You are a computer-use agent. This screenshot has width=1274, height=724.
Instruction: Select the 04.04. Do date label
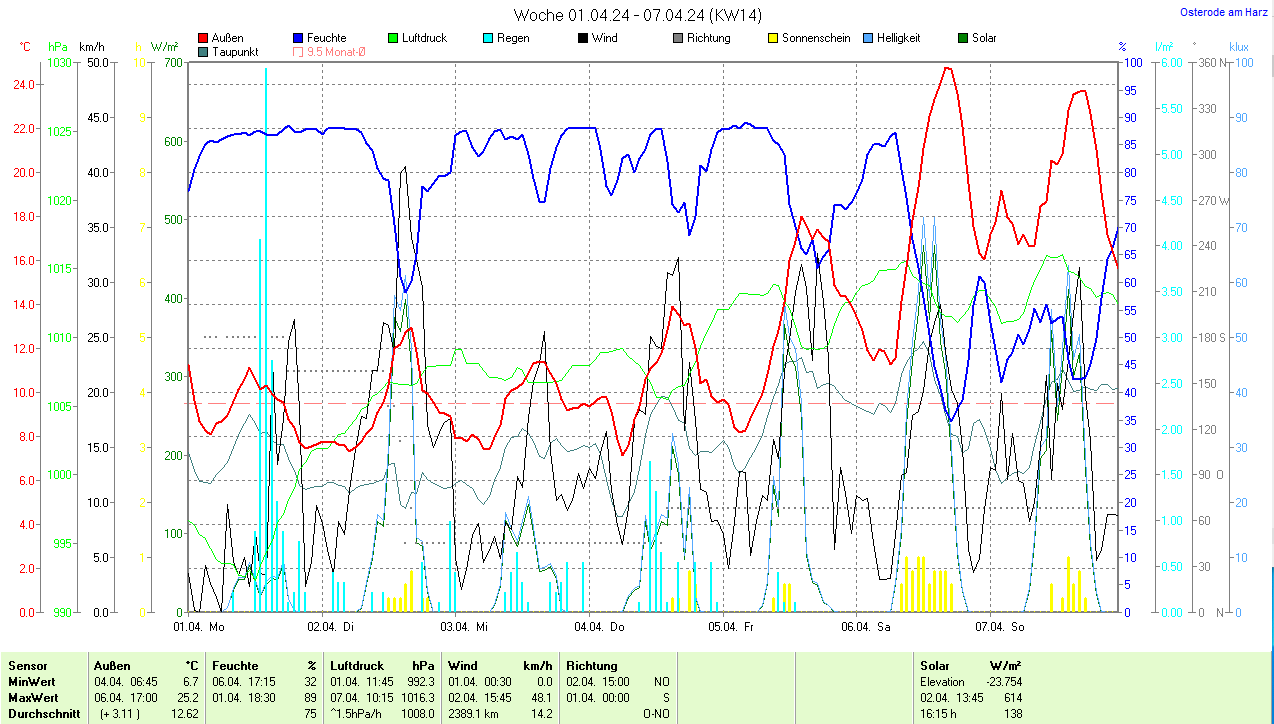pos(599,627)
